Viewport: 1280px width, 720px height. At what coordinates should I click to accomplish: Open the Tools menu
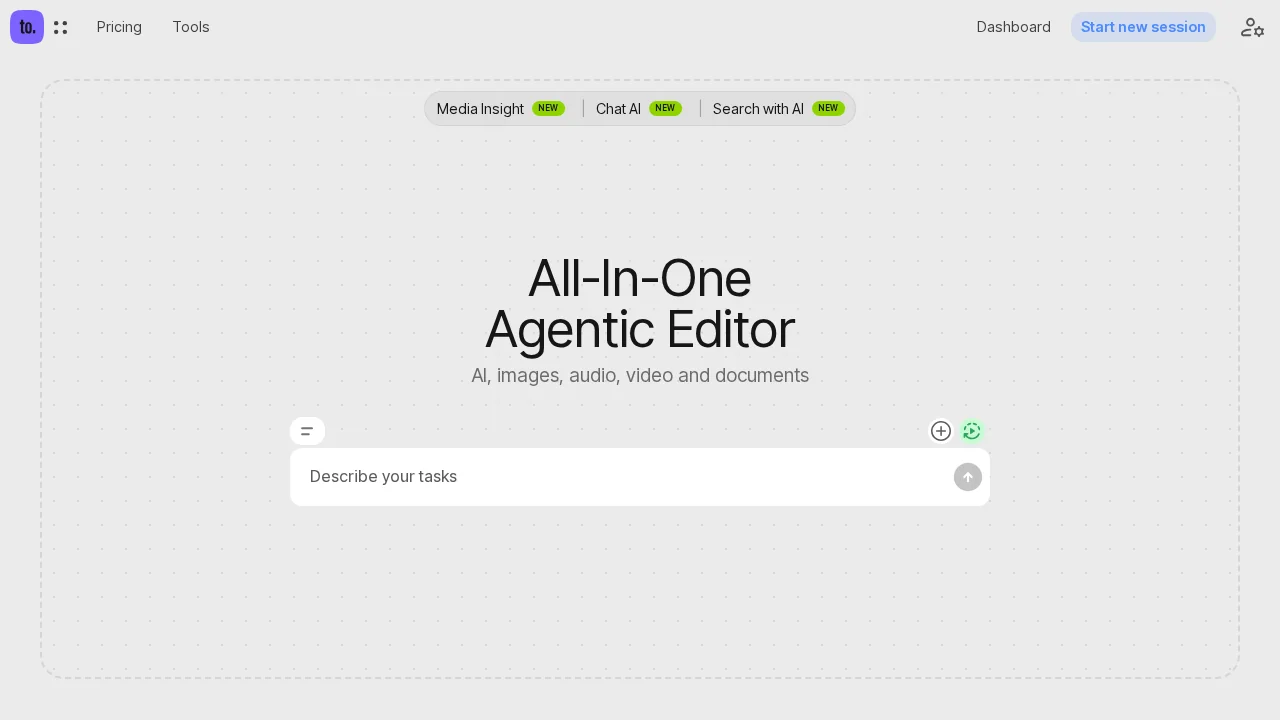click(x=191, y=27)
